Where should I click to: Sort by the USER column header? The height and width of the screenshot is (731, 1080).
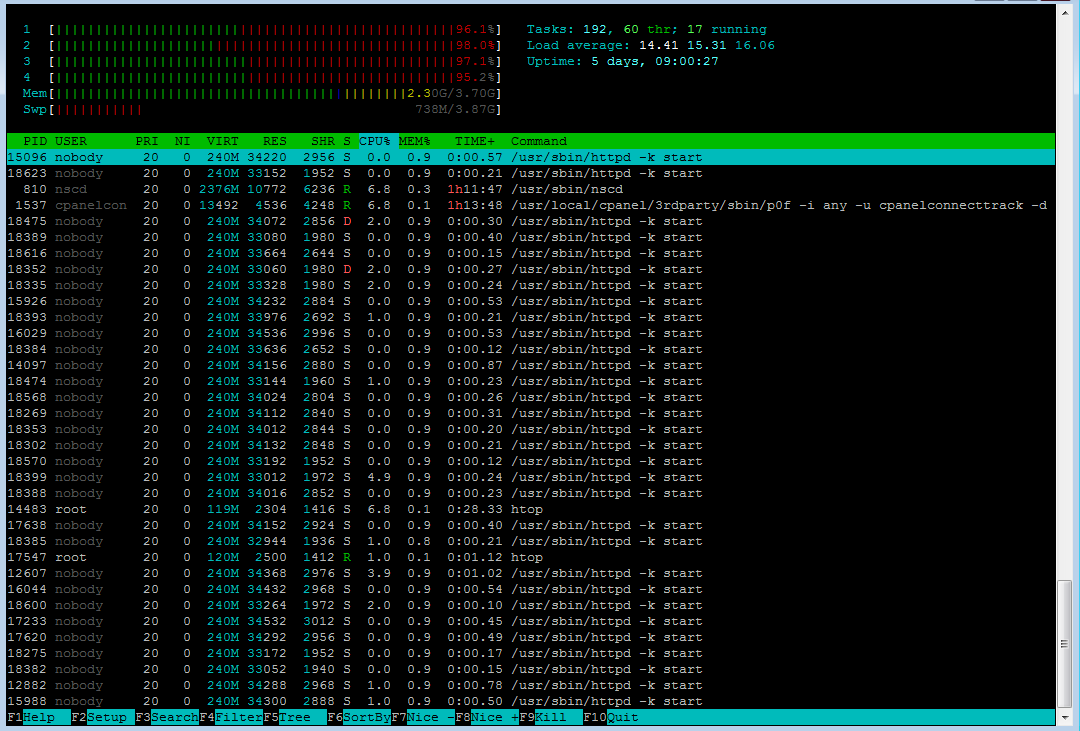71,141
